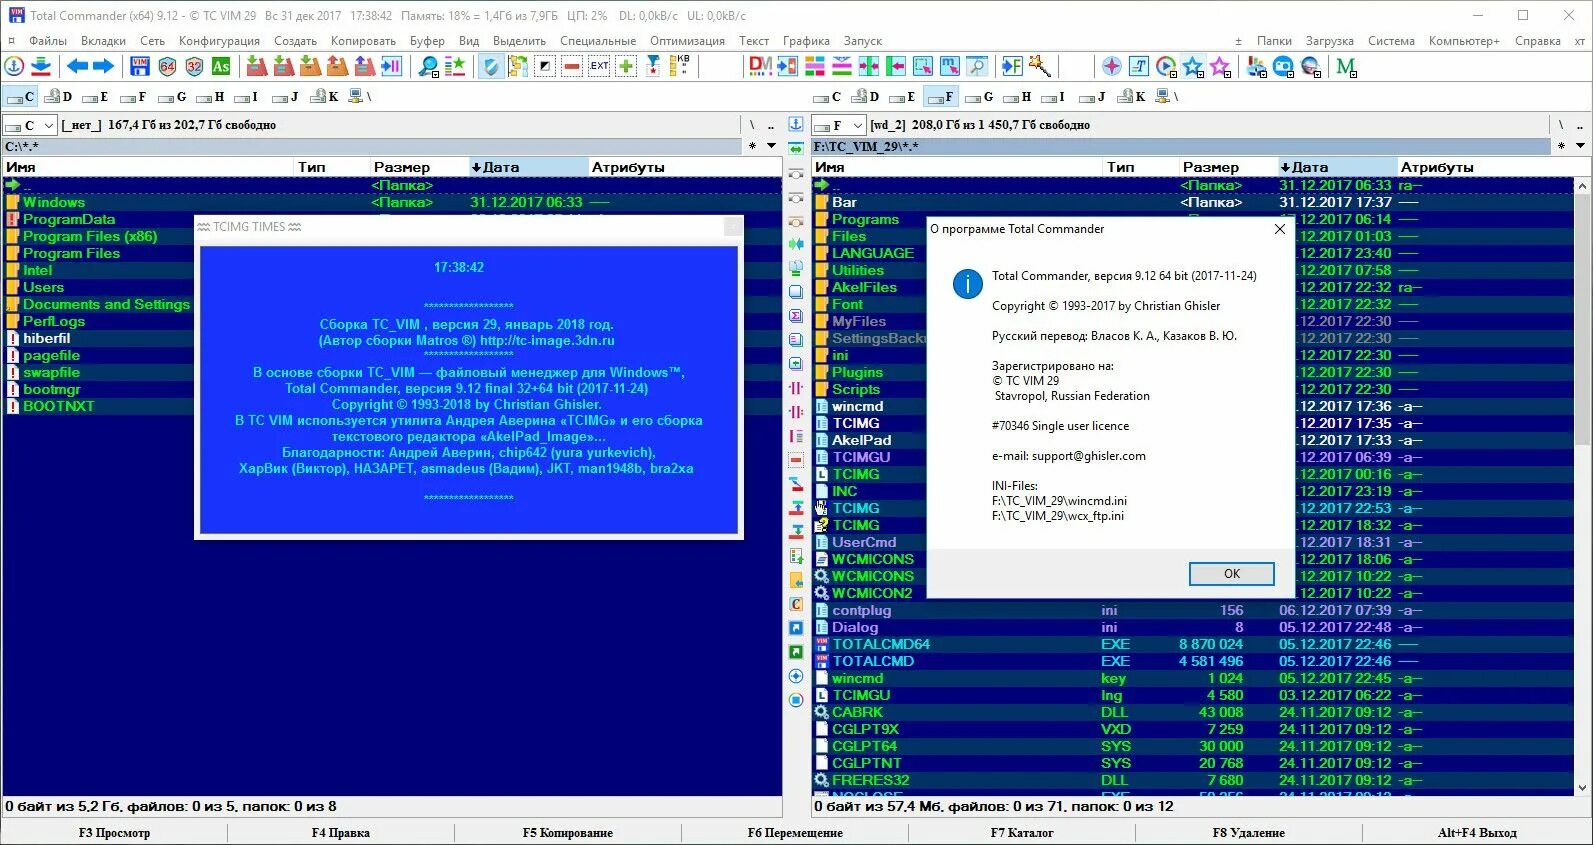Screen dimensions: 1593x845
Task: Click OK in the About dialog
Action: click(x=1231, y=574)
